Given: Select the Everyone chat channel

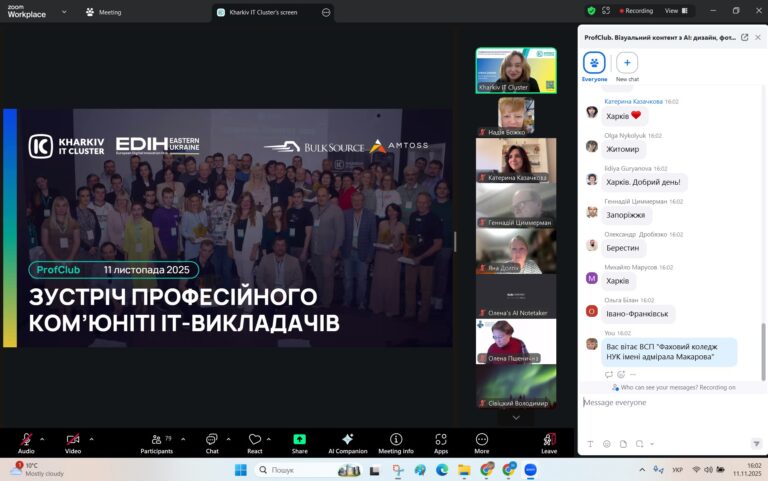Looking at the screenshot, I should 594,67.
